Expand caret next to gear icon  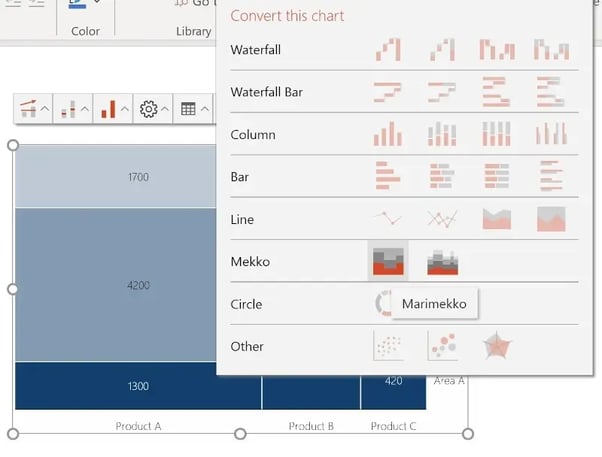pyautogui.click(x=165, y=109)
